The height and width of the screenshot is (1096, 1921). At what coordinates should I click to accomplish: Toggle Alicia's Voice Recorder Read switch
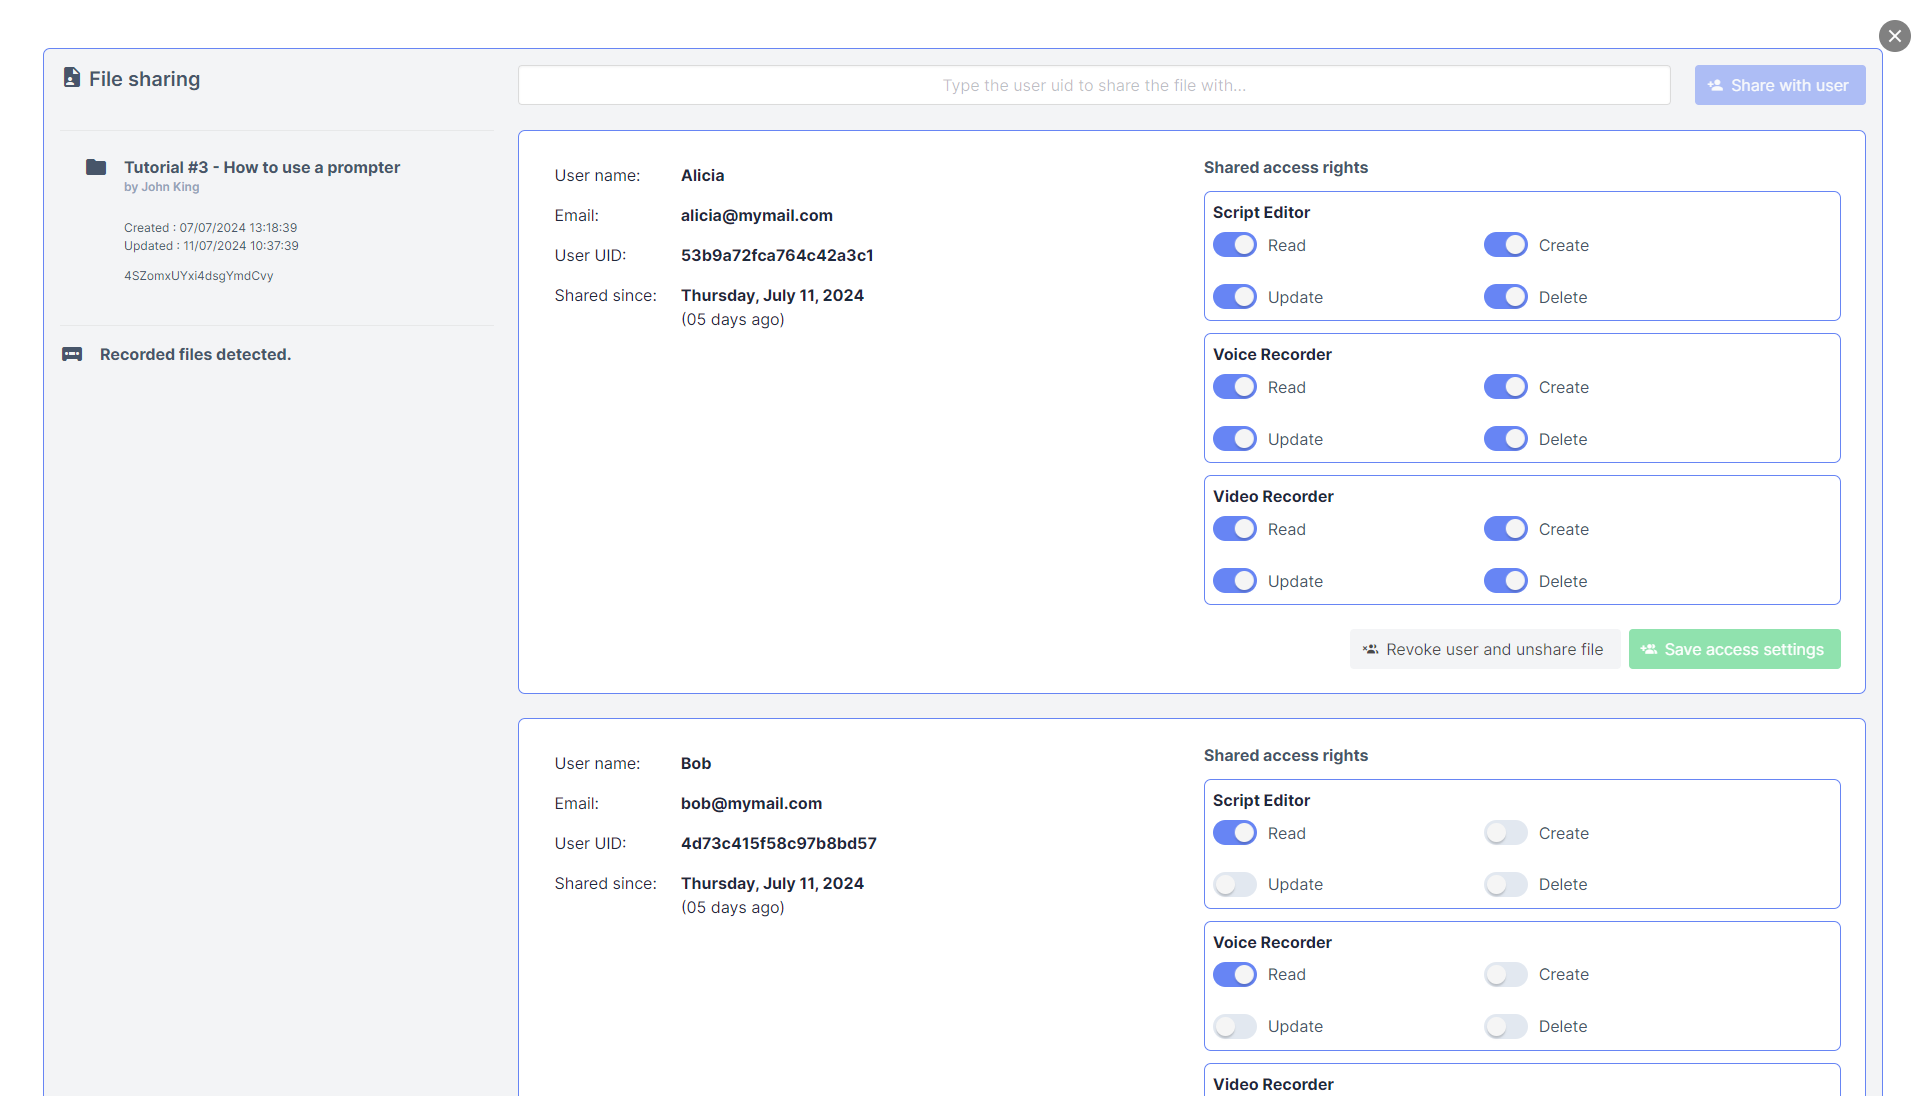[1235, 387]
